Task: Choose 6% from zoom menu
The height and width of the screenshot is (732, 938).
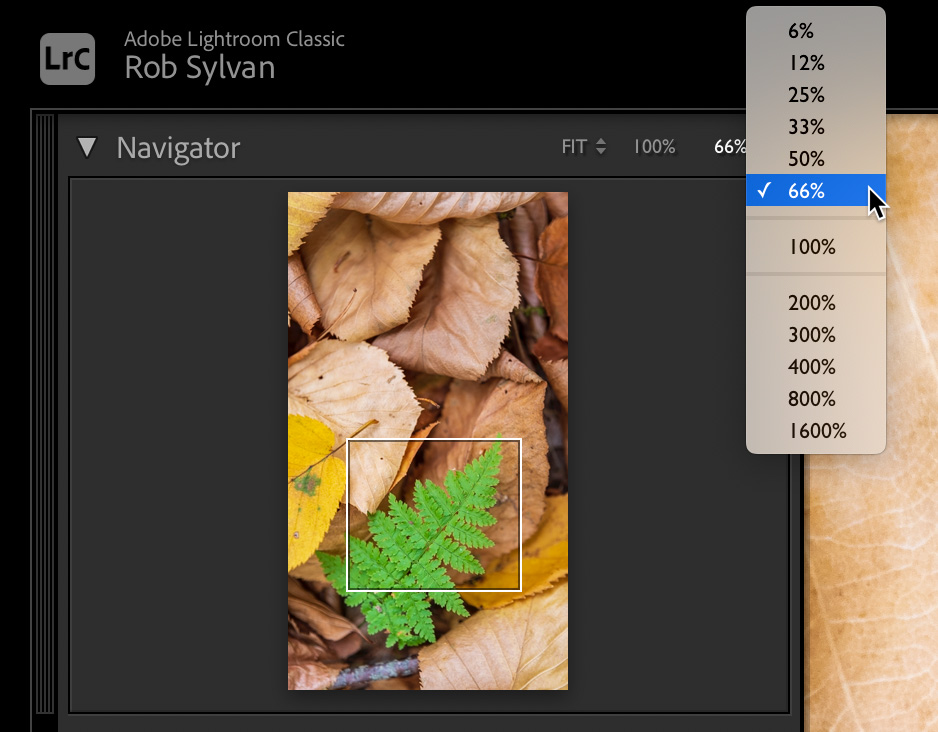Action: [x=816, y=31]
